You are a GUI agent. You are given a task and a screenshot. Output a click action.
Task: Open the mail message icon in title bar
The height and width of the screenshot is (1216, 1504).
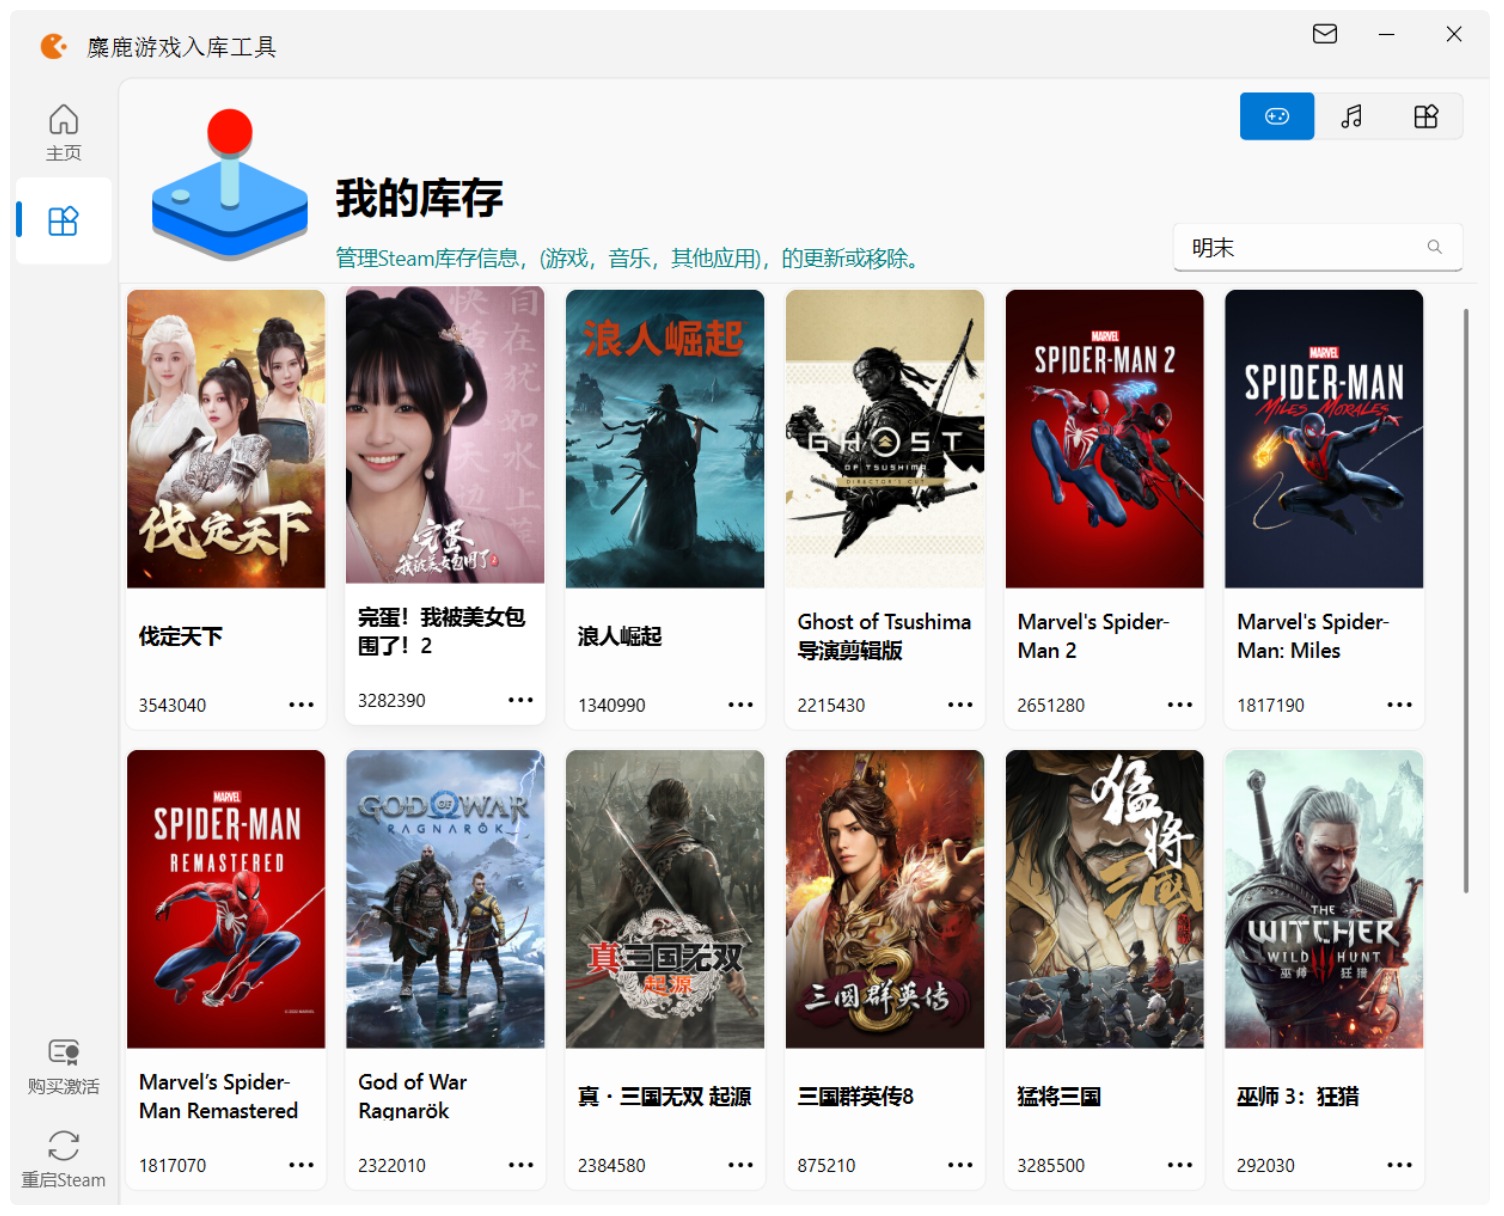pyautogui.click(x=1325, y=34)
